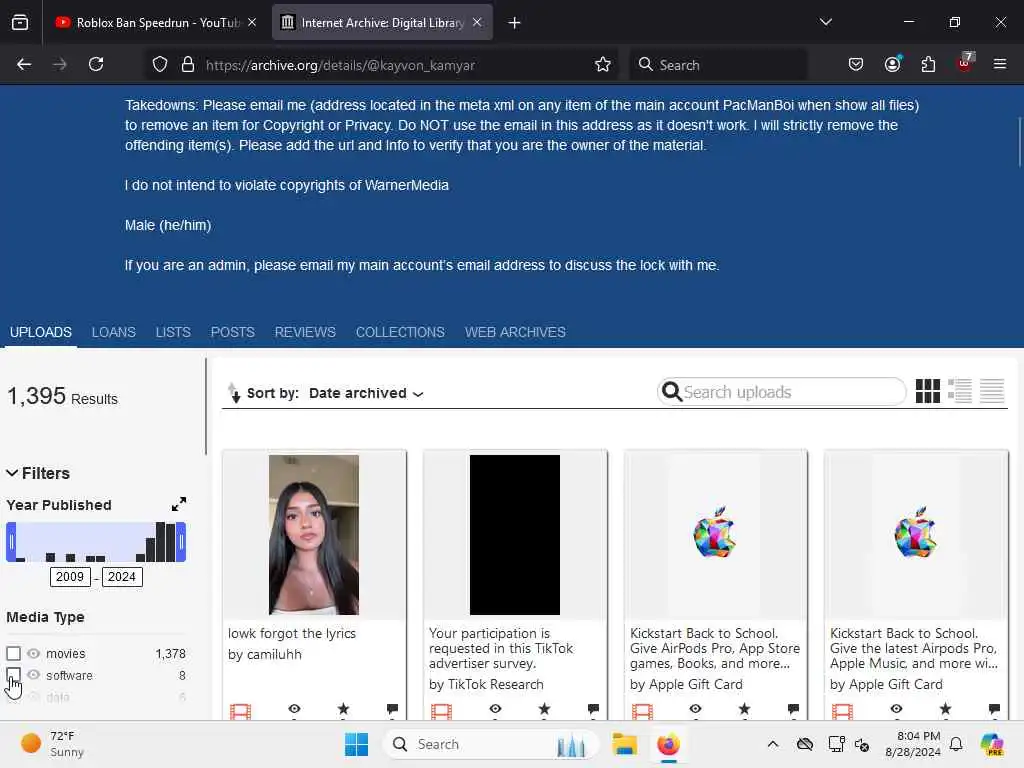Select the LISTS tab
Screen dimensions: 1024x768
(173, 332)
